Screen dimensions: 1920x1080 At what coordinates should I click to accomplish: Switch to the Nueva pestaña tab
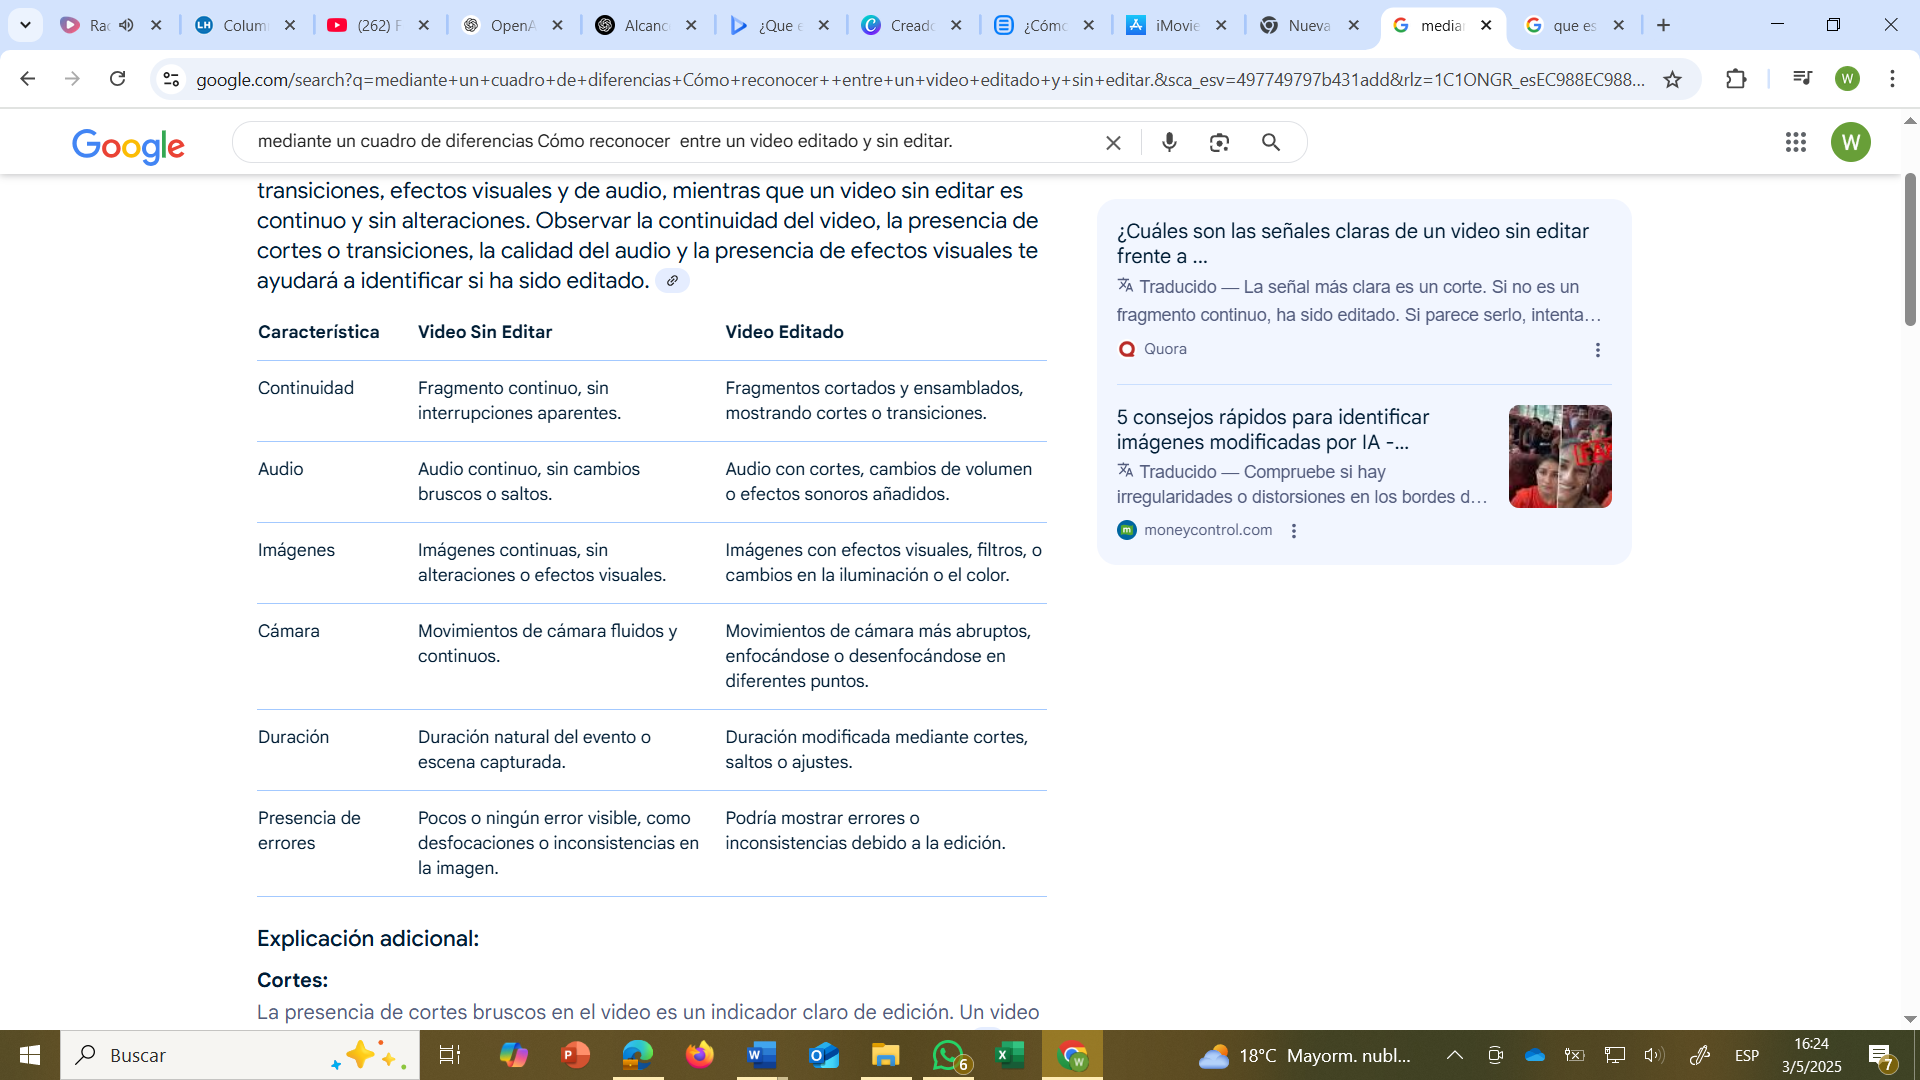tap(1309, 25)
